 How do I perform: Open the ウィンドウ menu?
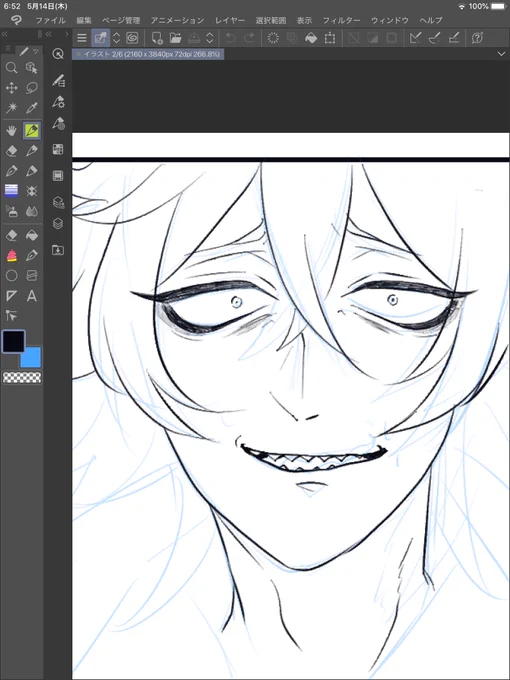coord(390,20)
